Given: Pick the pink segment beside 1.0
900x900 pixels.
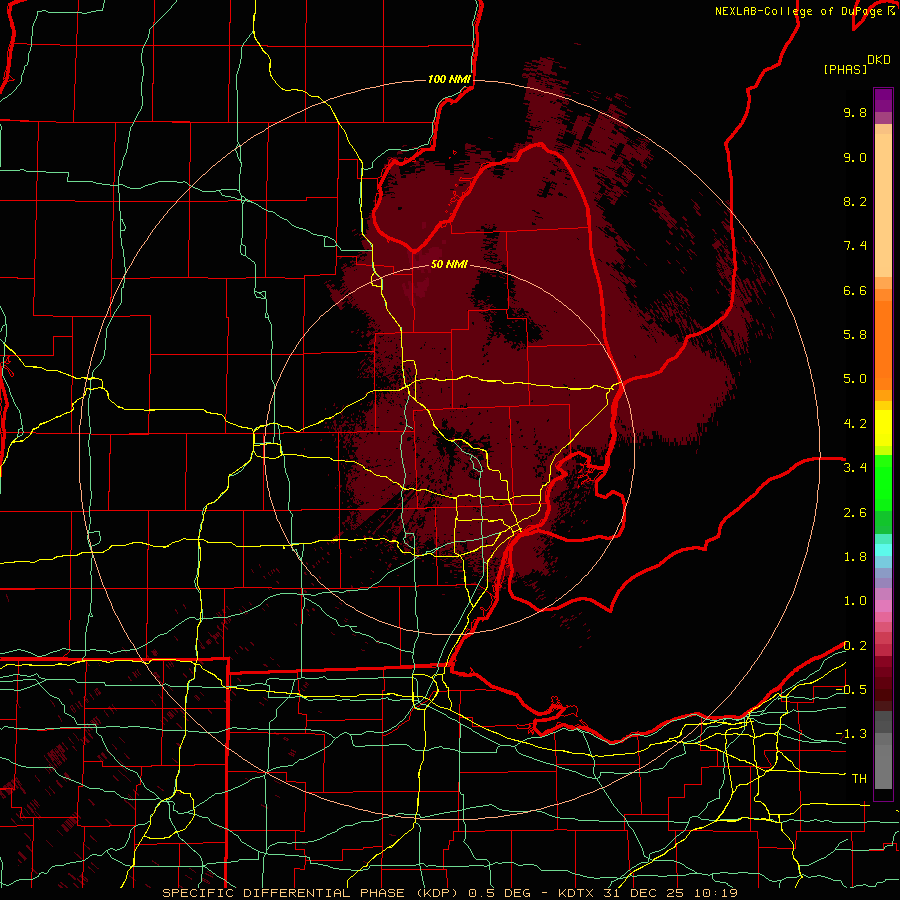Looking at the screenshot, I should point(883,605).
